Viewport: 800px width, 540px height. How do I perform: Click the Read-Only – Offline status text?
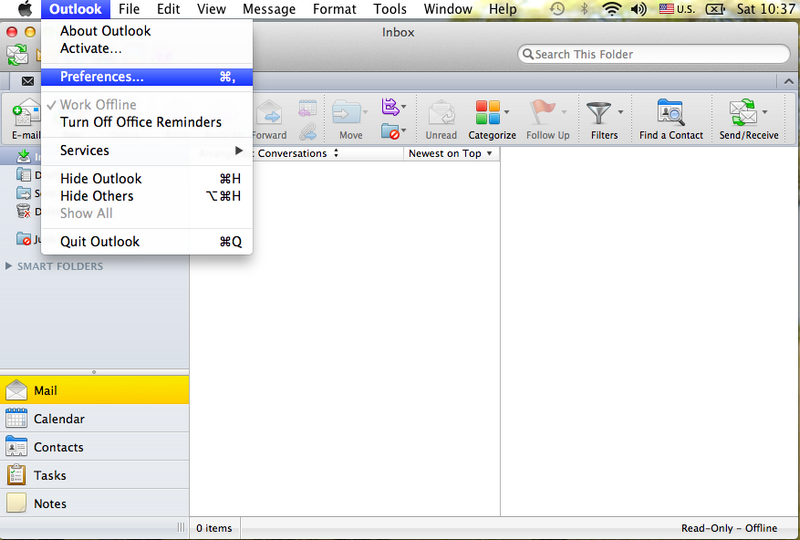point(729,528)
